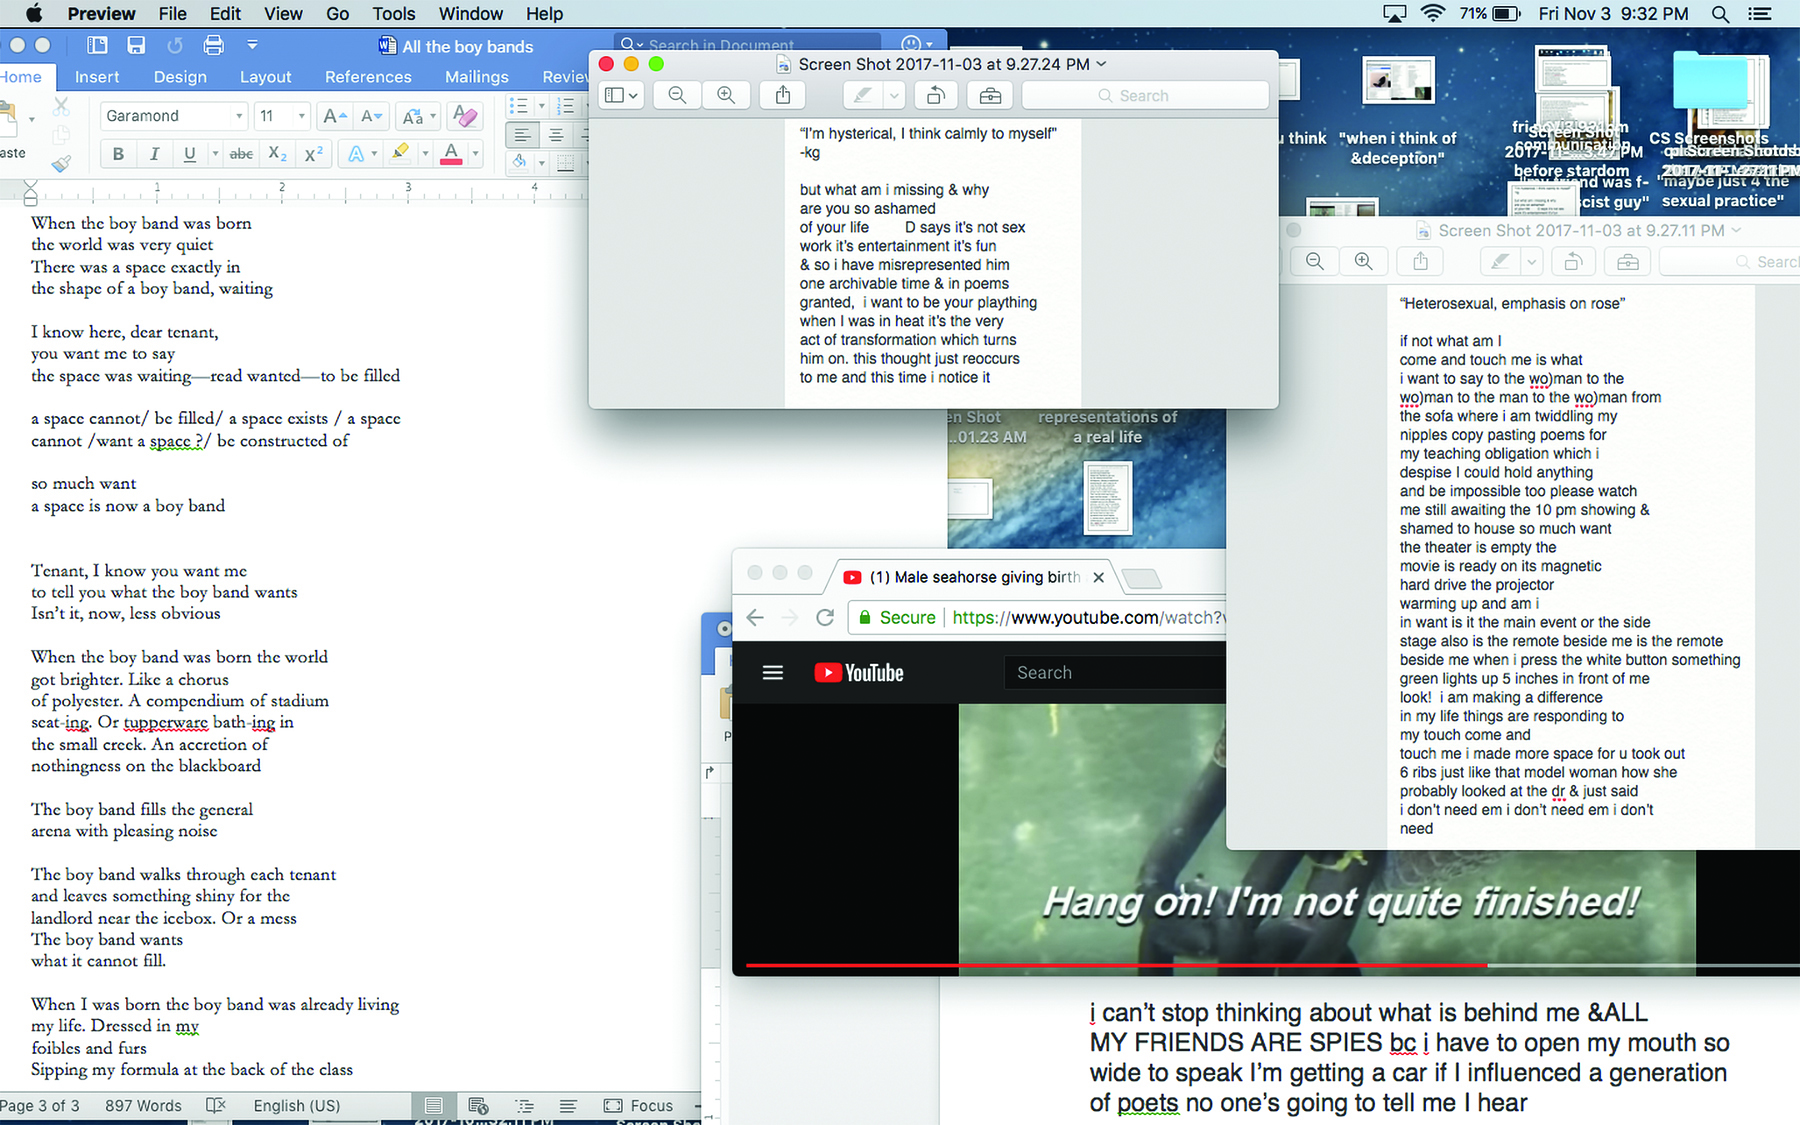Open the font color dropdown arrow
The height and width of the screenshot is (1125, 1800).
pos(475,154)
